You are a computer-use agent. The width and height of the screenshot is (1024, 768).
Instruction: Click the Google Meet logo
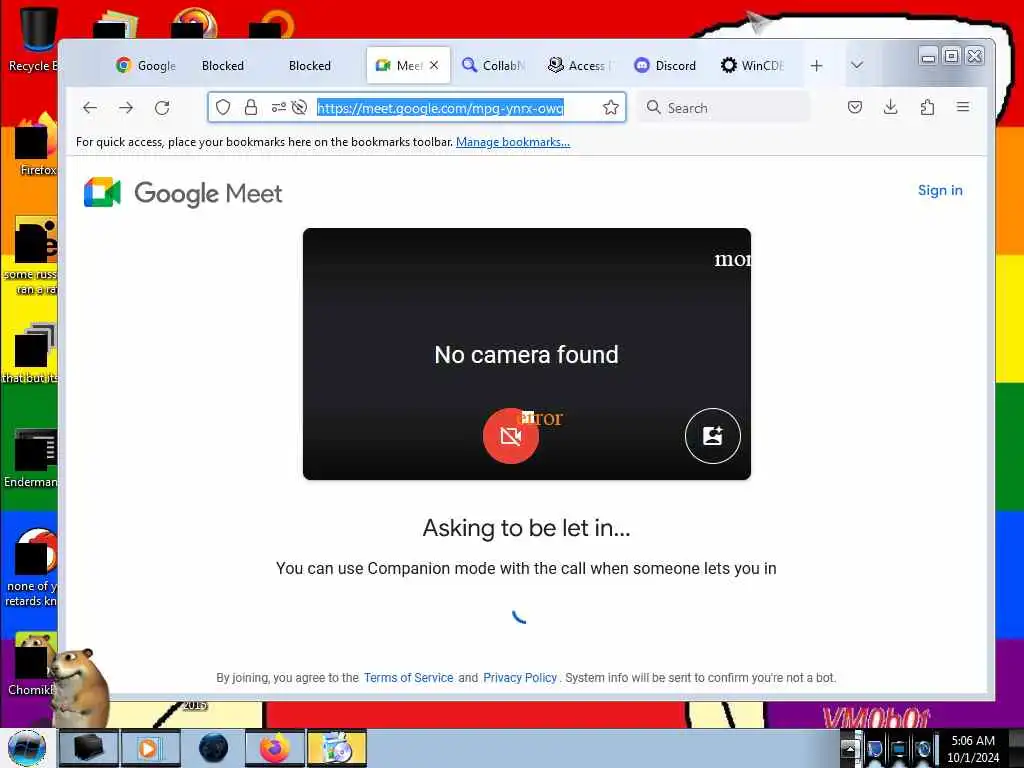pyautogui.click(x=183, y=193)
